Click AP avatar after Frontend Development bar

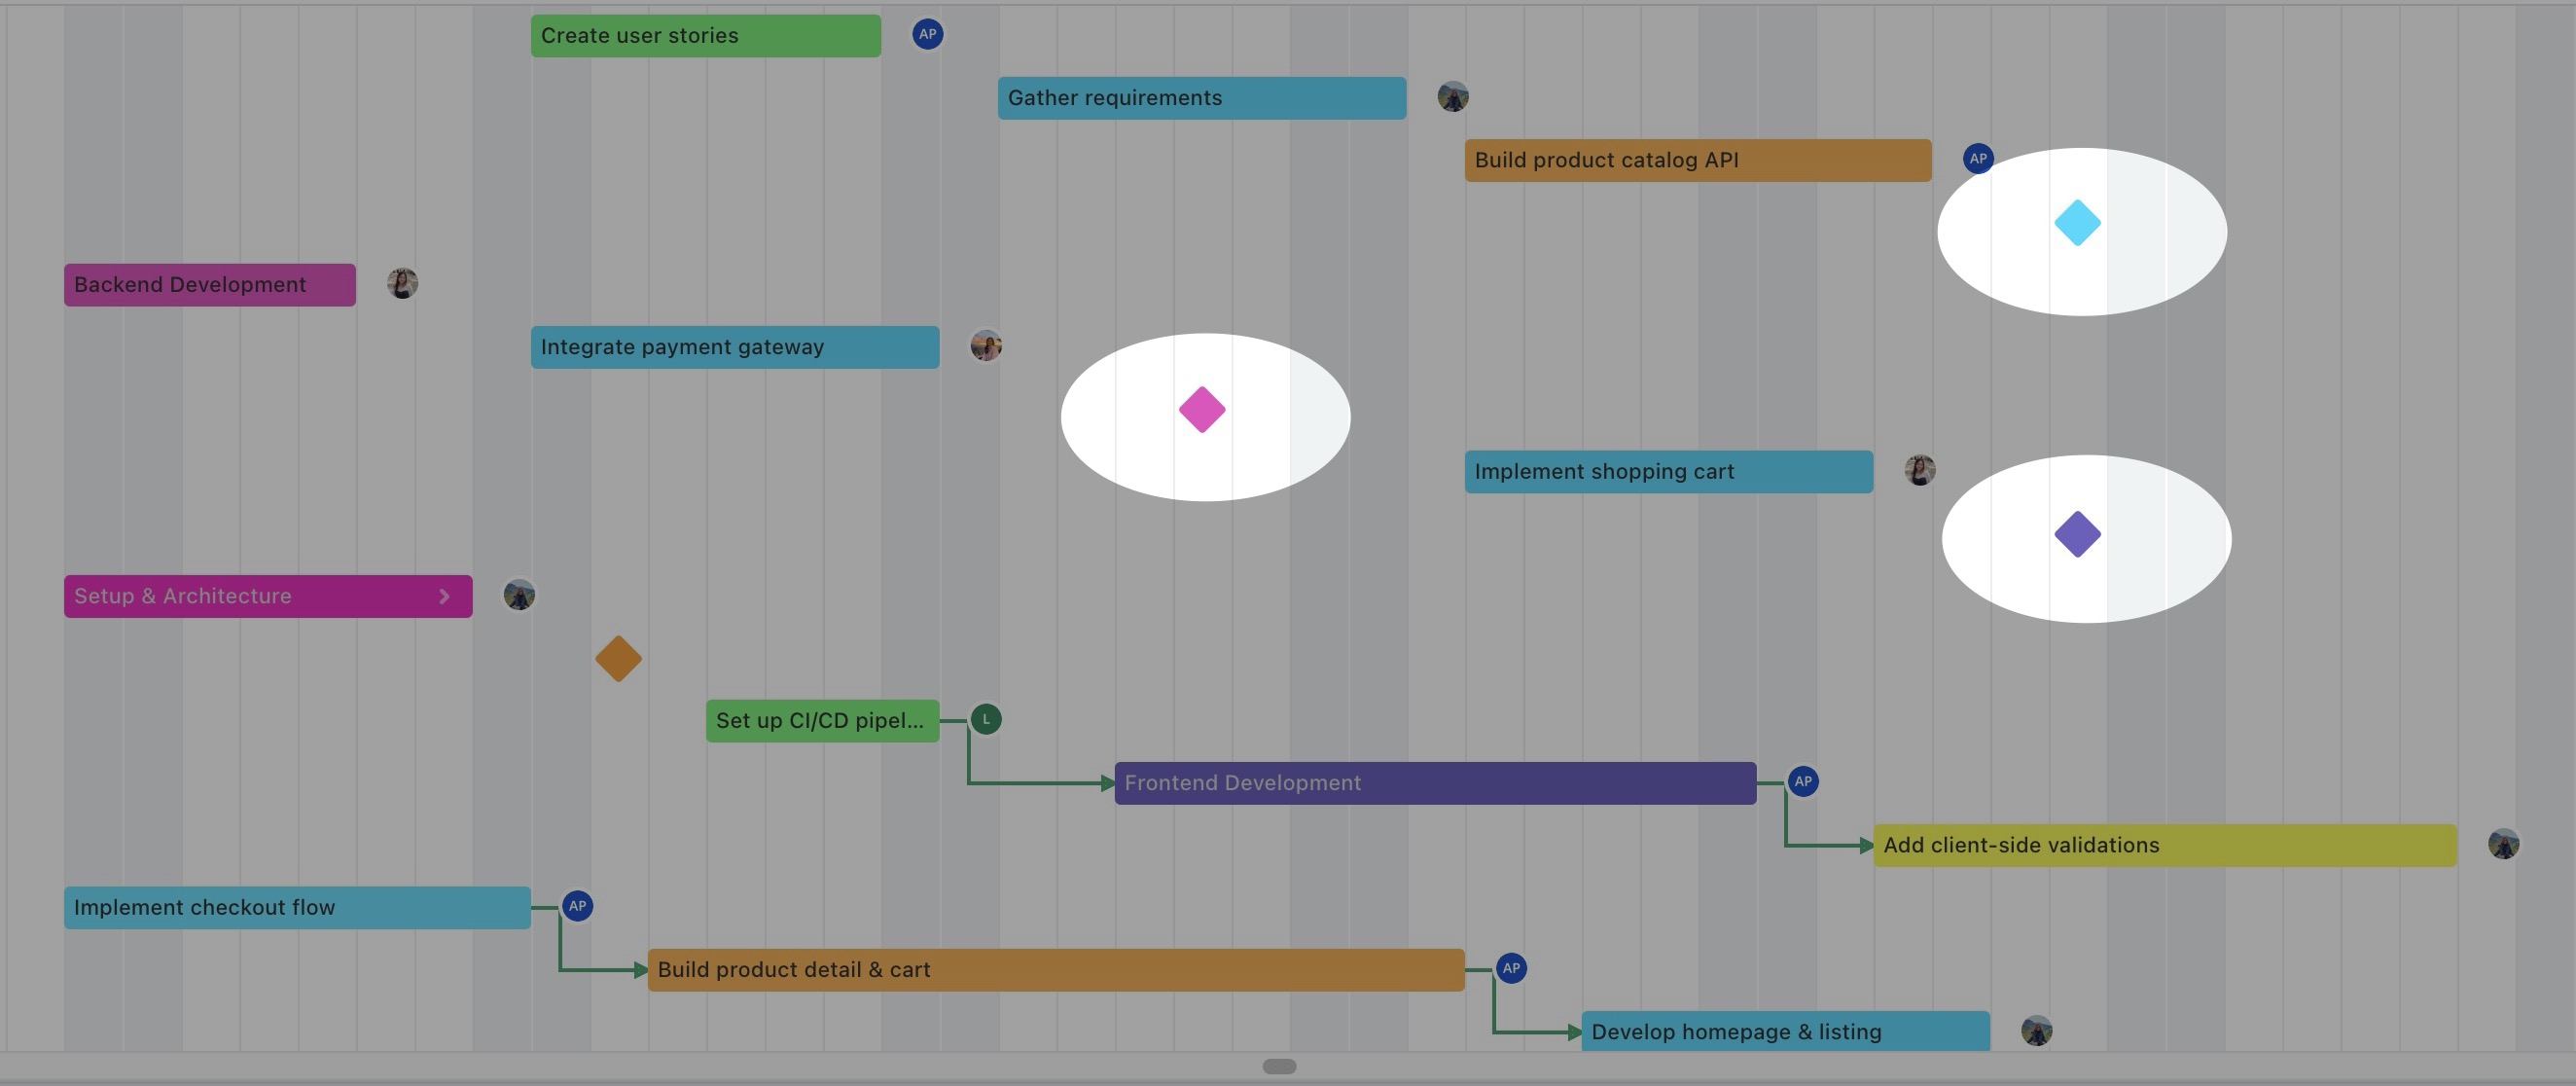(x=1802, y=782)
